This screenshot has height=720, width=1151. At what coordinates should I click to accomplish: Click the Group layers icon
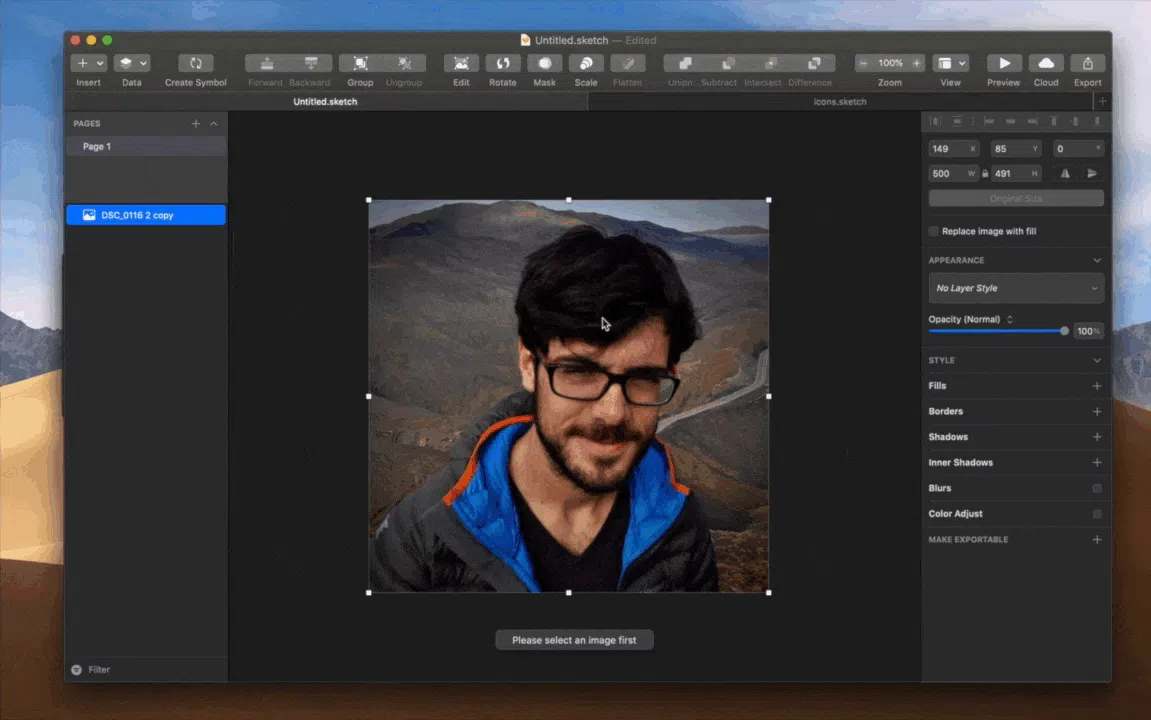[360, 64]
